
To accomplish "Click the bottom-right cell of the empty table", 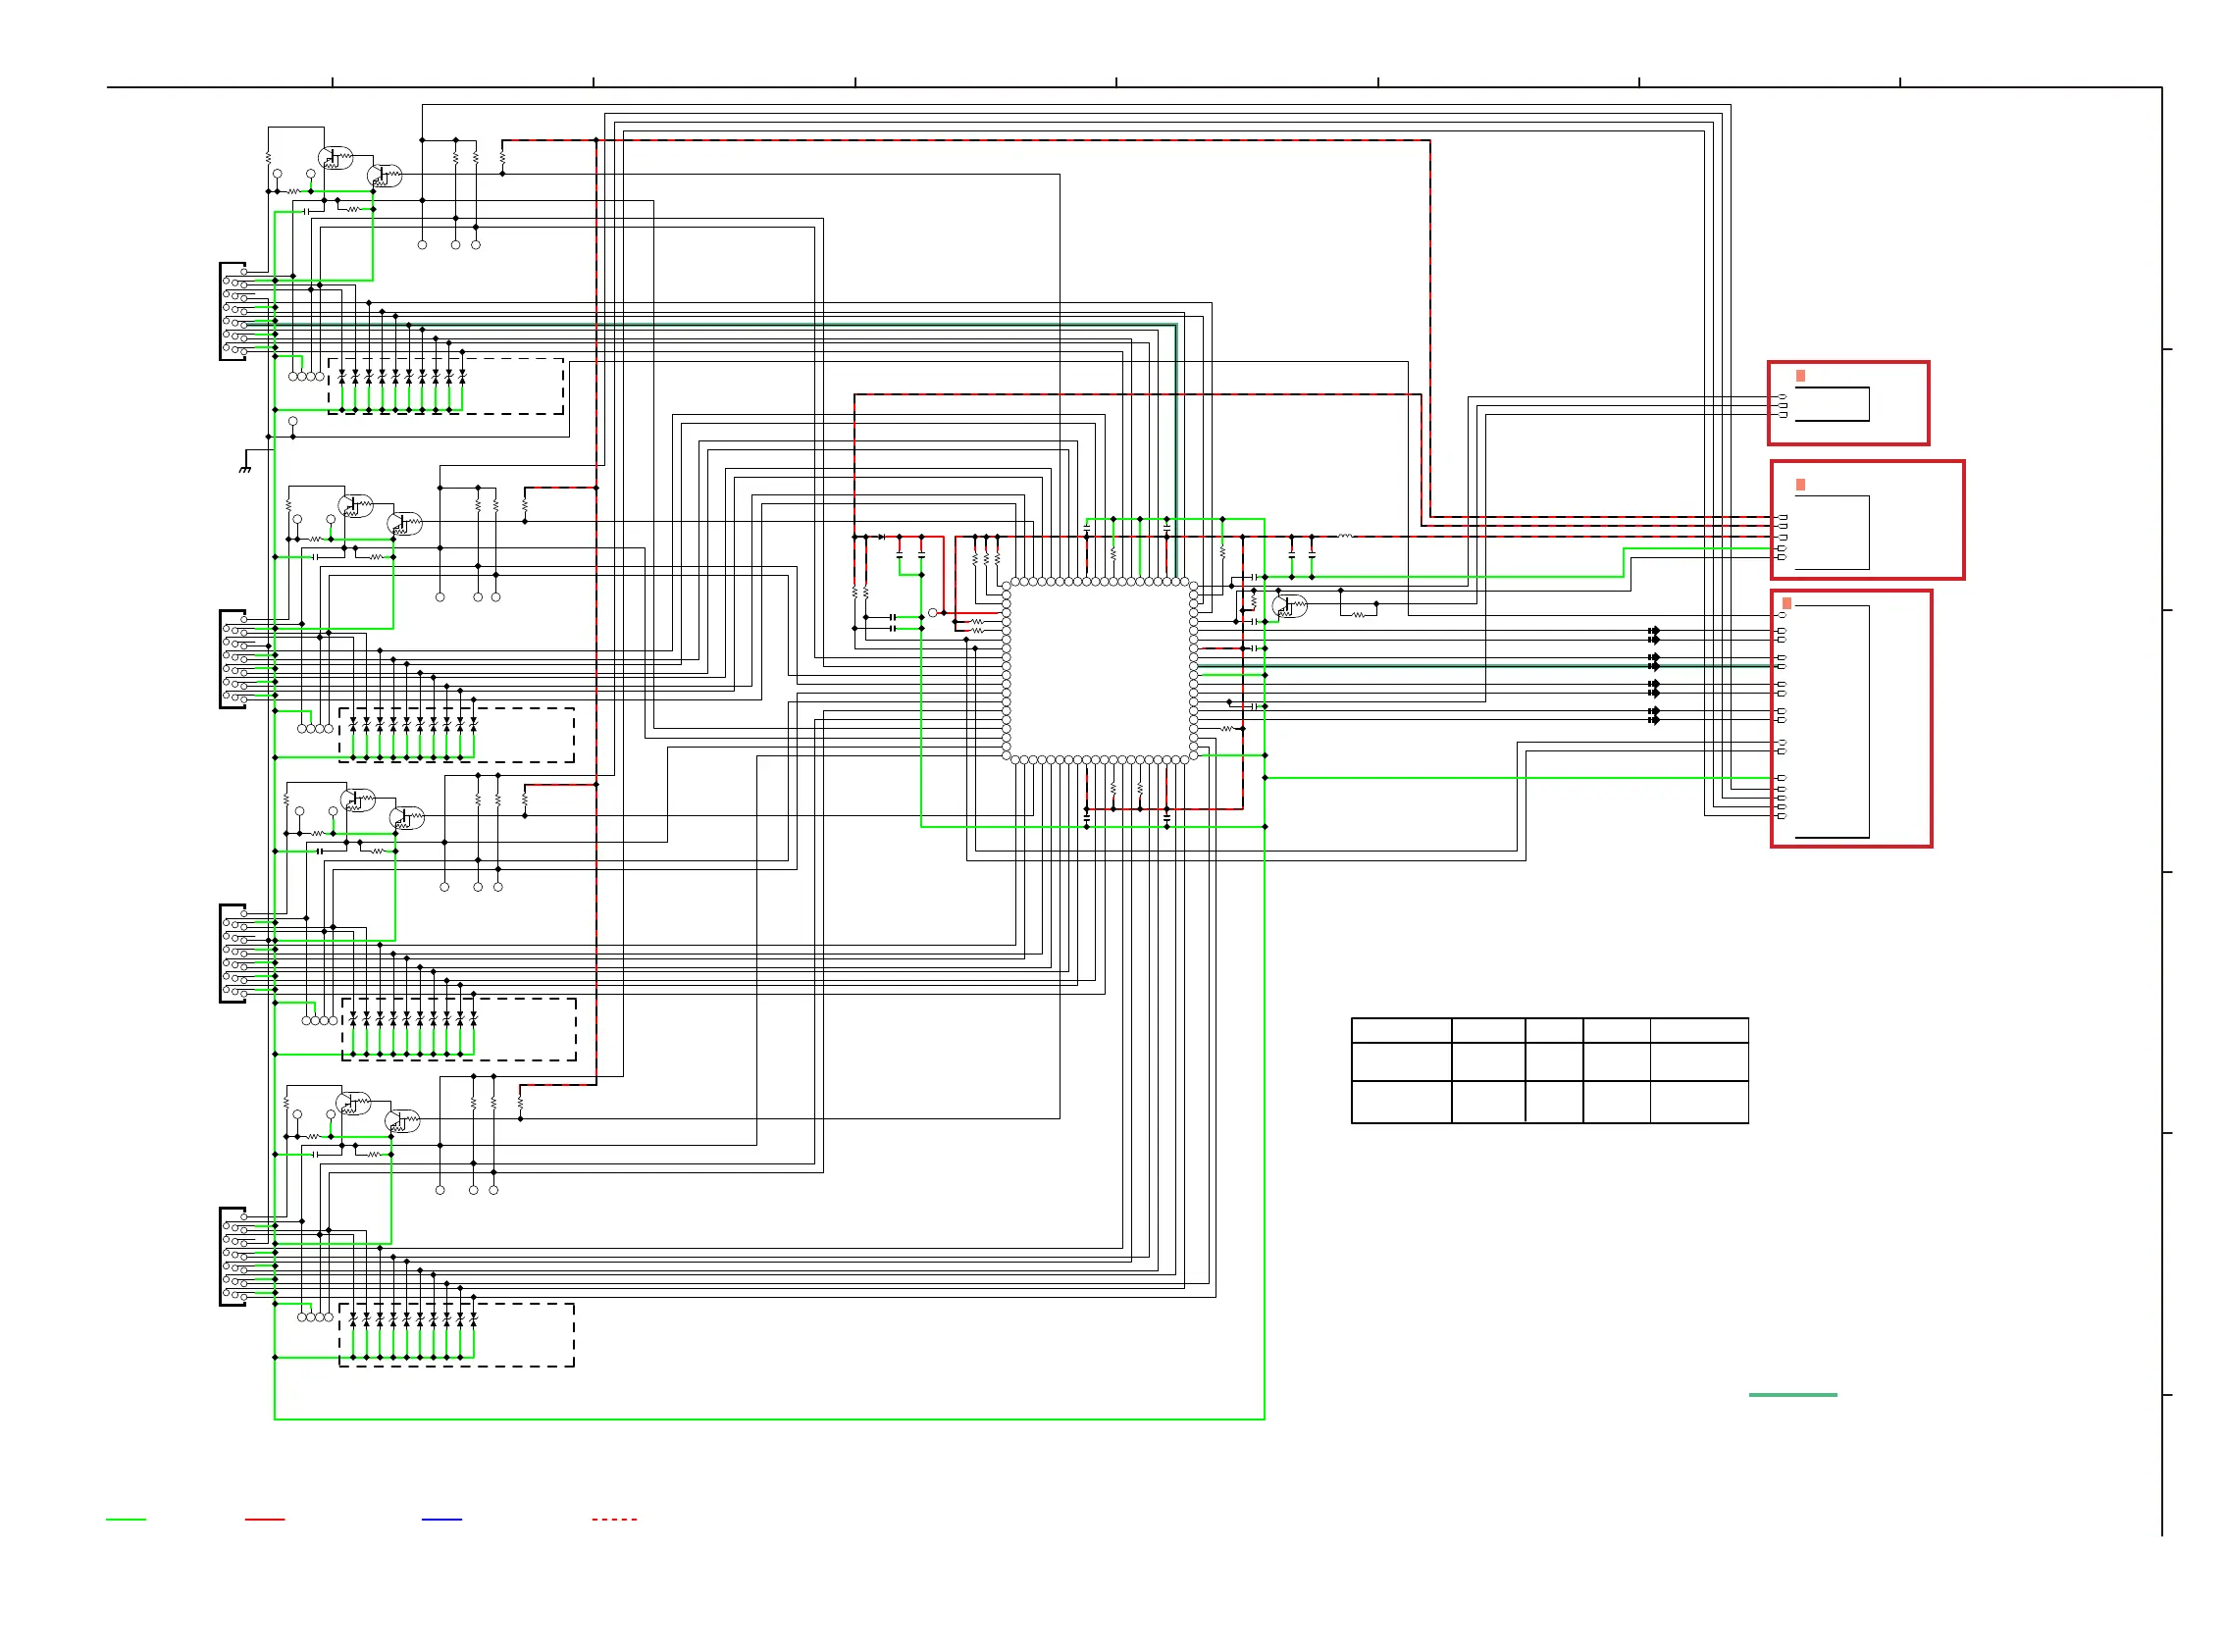I will click(1698, 1102).
